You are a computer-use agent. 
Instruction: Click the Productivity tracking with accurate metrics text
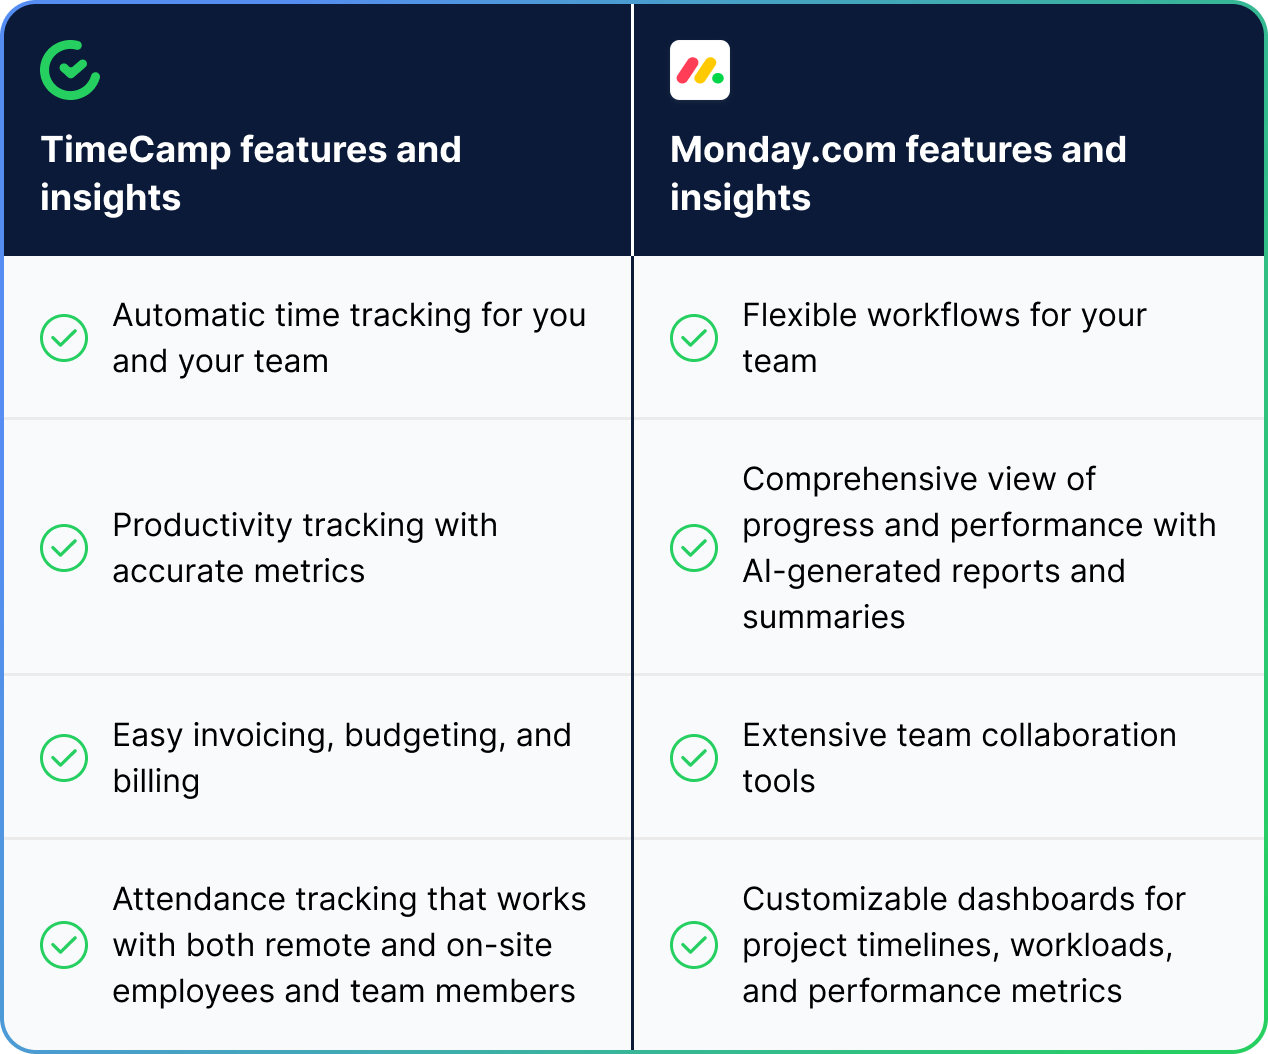[x=305, y=548]
